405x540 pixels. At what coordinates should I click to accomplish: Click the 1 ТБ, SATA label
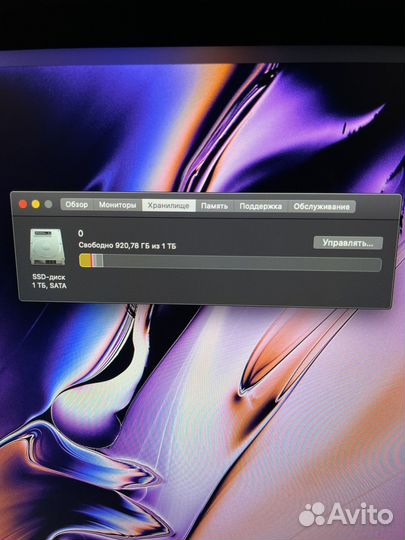tap(49, 285)
